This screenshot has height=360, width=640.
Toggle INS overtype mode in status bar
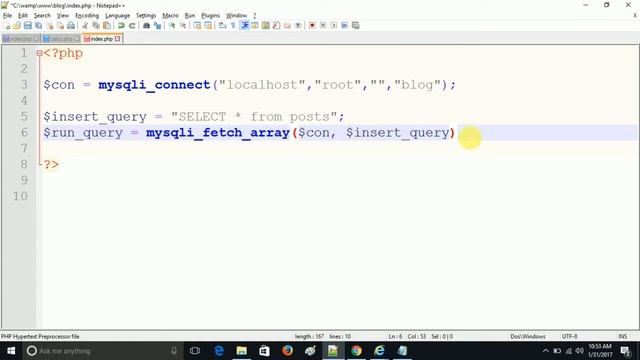622,337
